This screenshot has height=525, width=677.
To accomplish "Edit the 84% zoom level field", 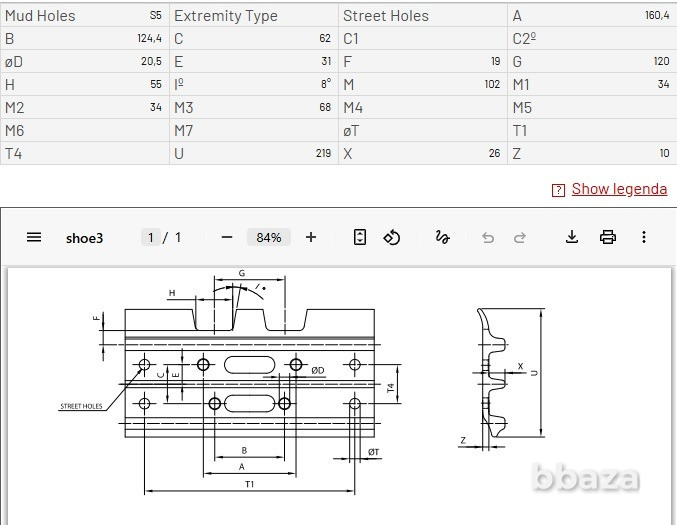I will click(x=269, y=237).
